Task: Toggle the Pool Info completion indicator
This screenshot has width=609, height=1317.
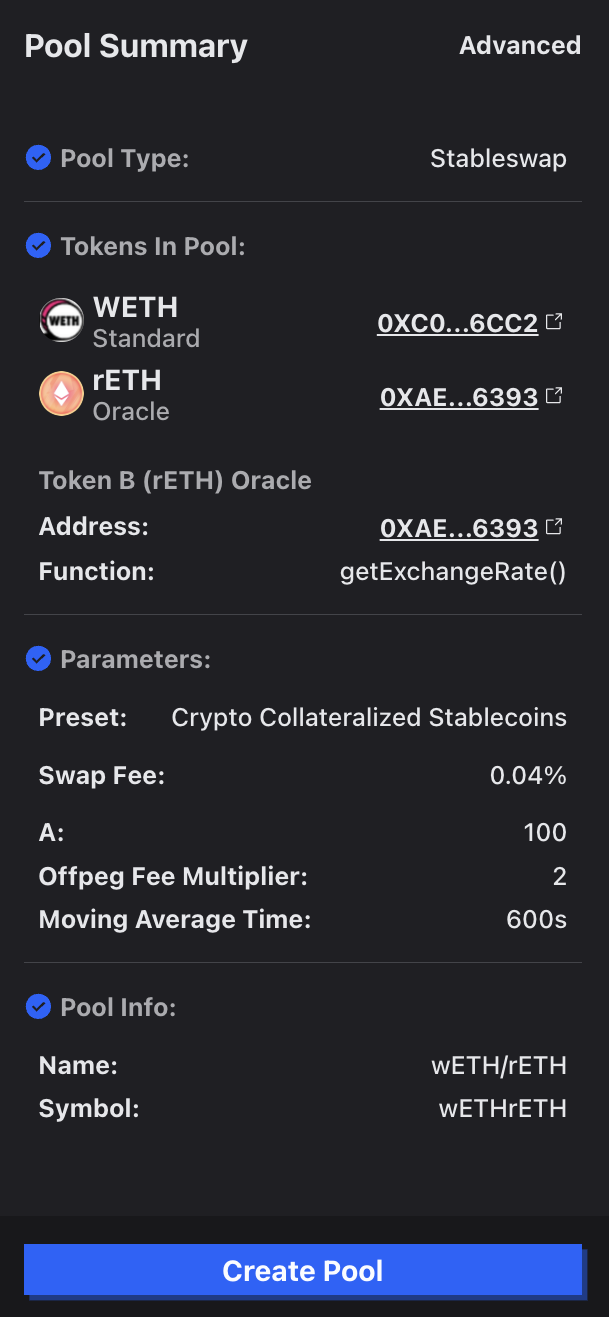Action: point(38,1007)
